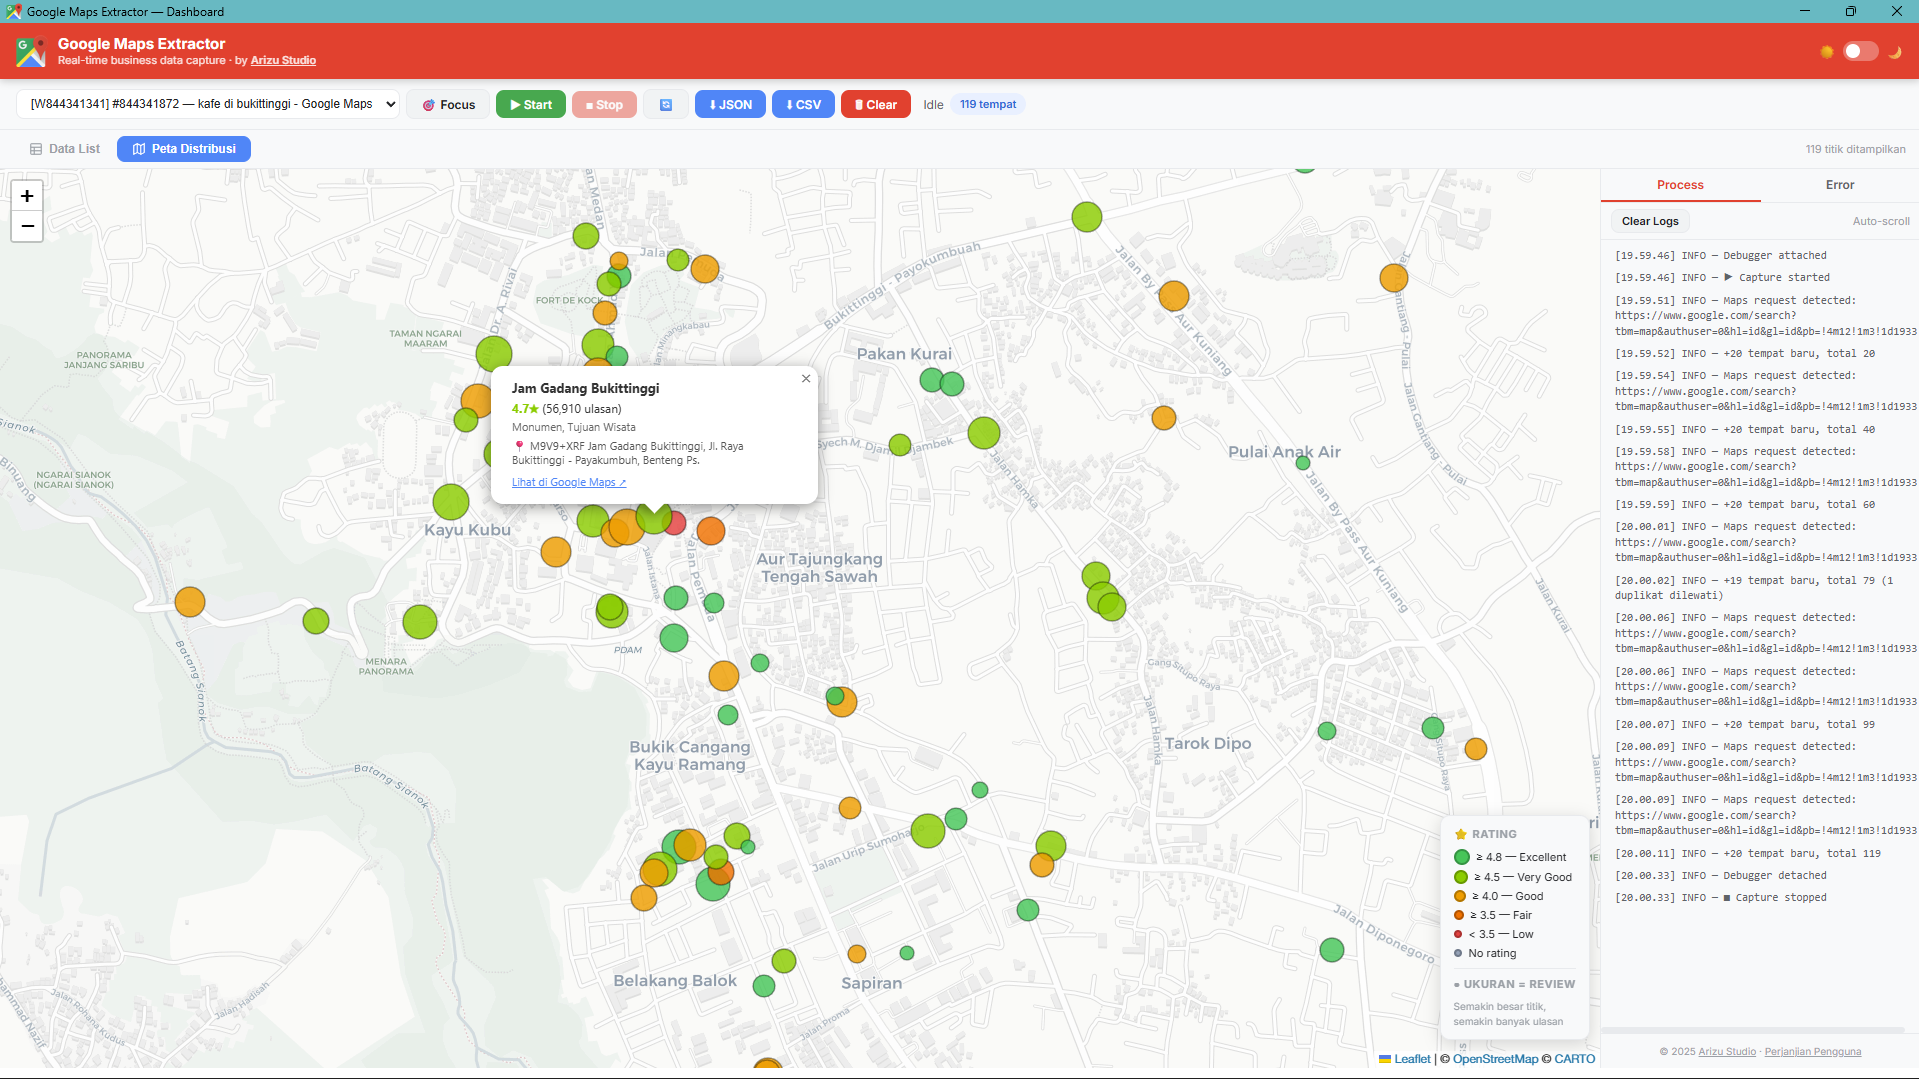Close the Jam Gadang Bukittinggi popup

coord(805,379)
